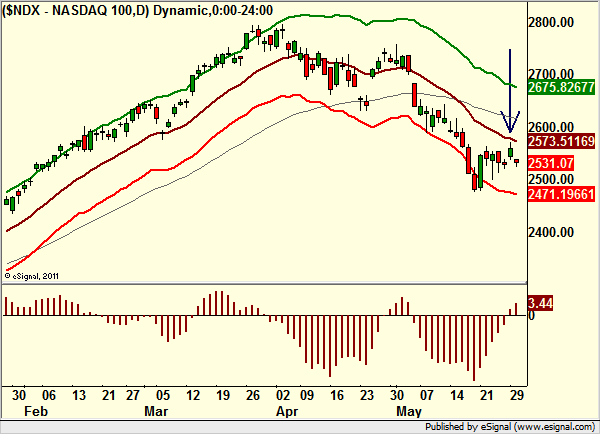Viewport: 600px width, 434px height.
Task: Click the Apr month label on time axis
Action: (x=287, y=411)
